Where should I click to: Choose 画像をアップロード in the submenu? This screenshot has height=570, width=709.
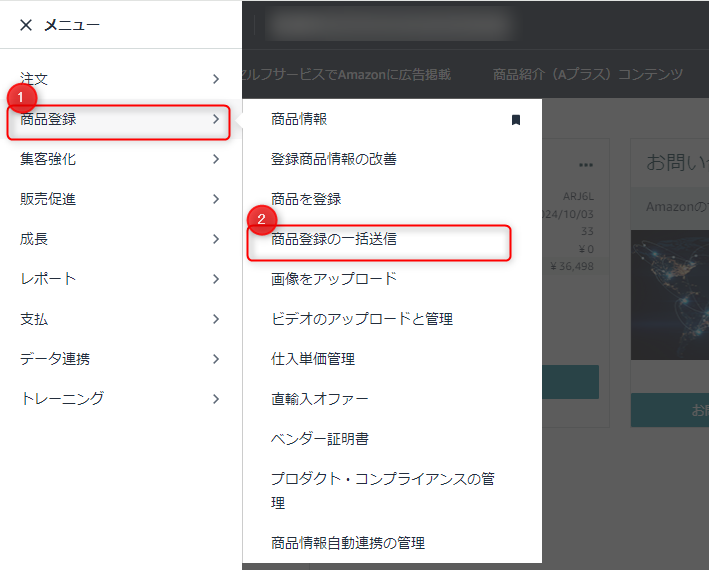[x=334, y=279]
